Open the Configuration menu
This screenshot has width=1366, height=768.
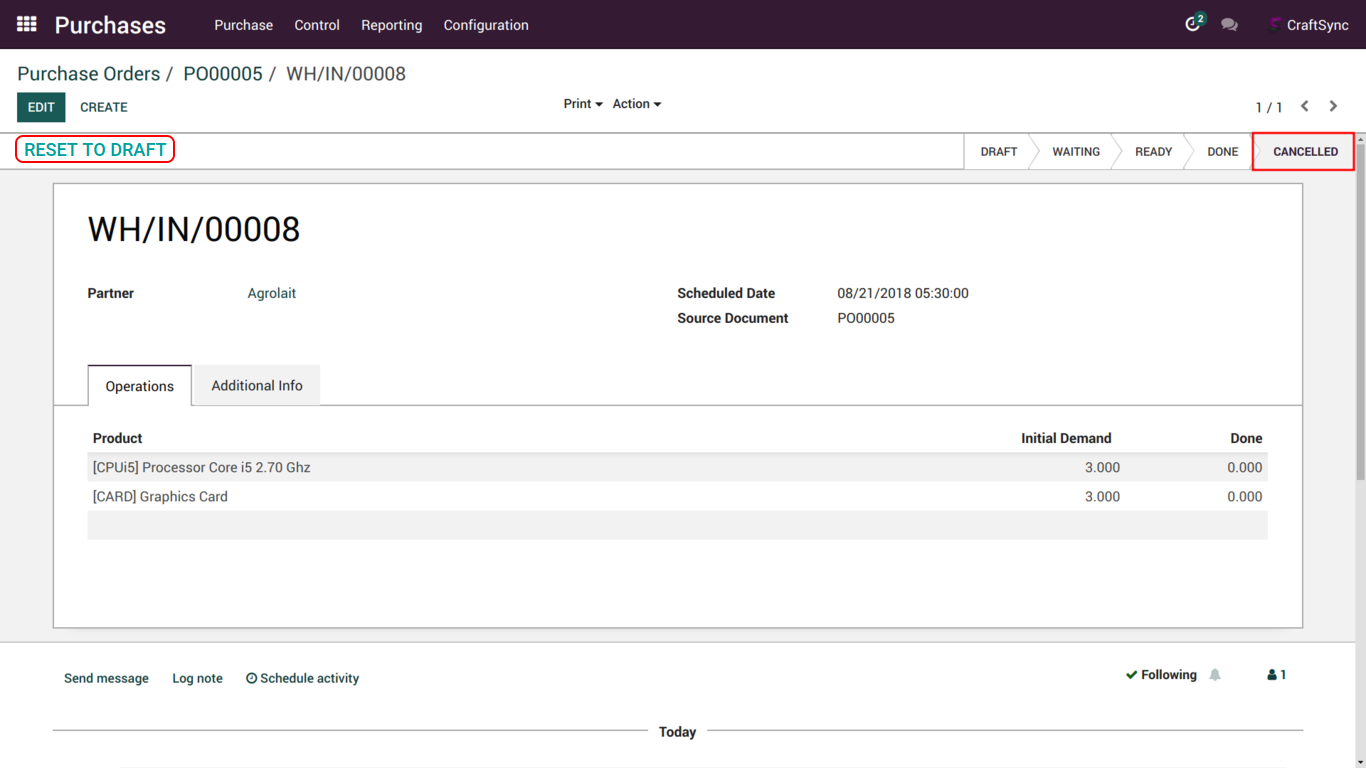coord(485,25)
